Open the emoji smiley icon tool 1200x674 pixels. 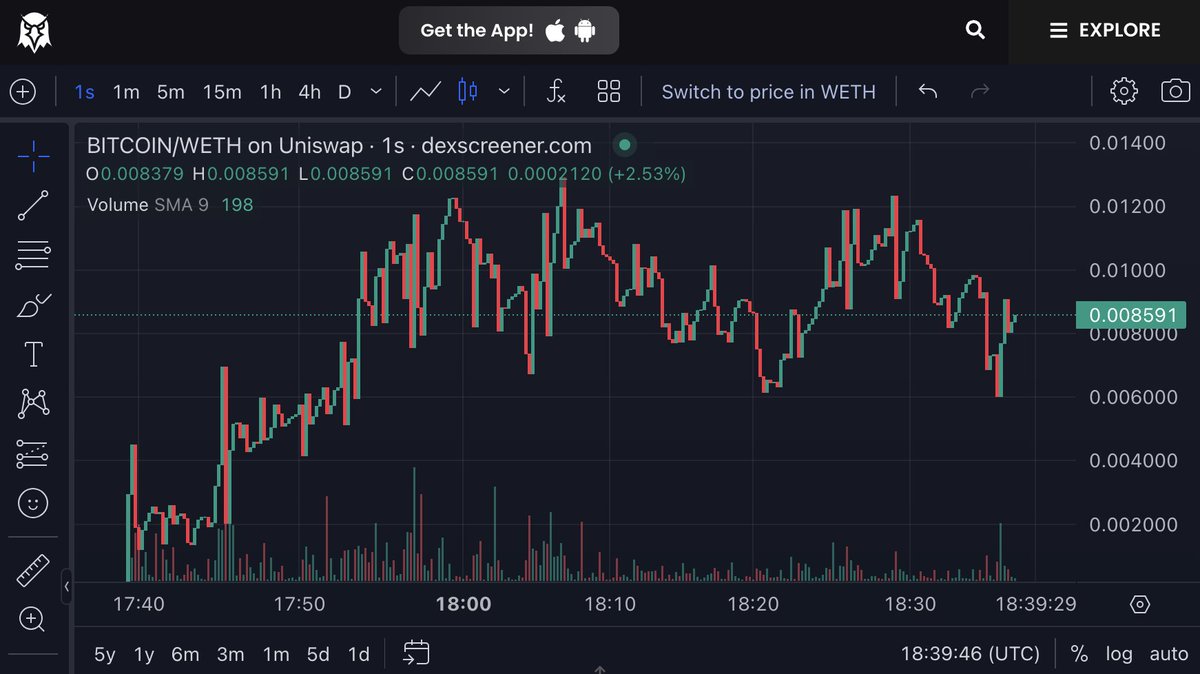tap(33, 503)
